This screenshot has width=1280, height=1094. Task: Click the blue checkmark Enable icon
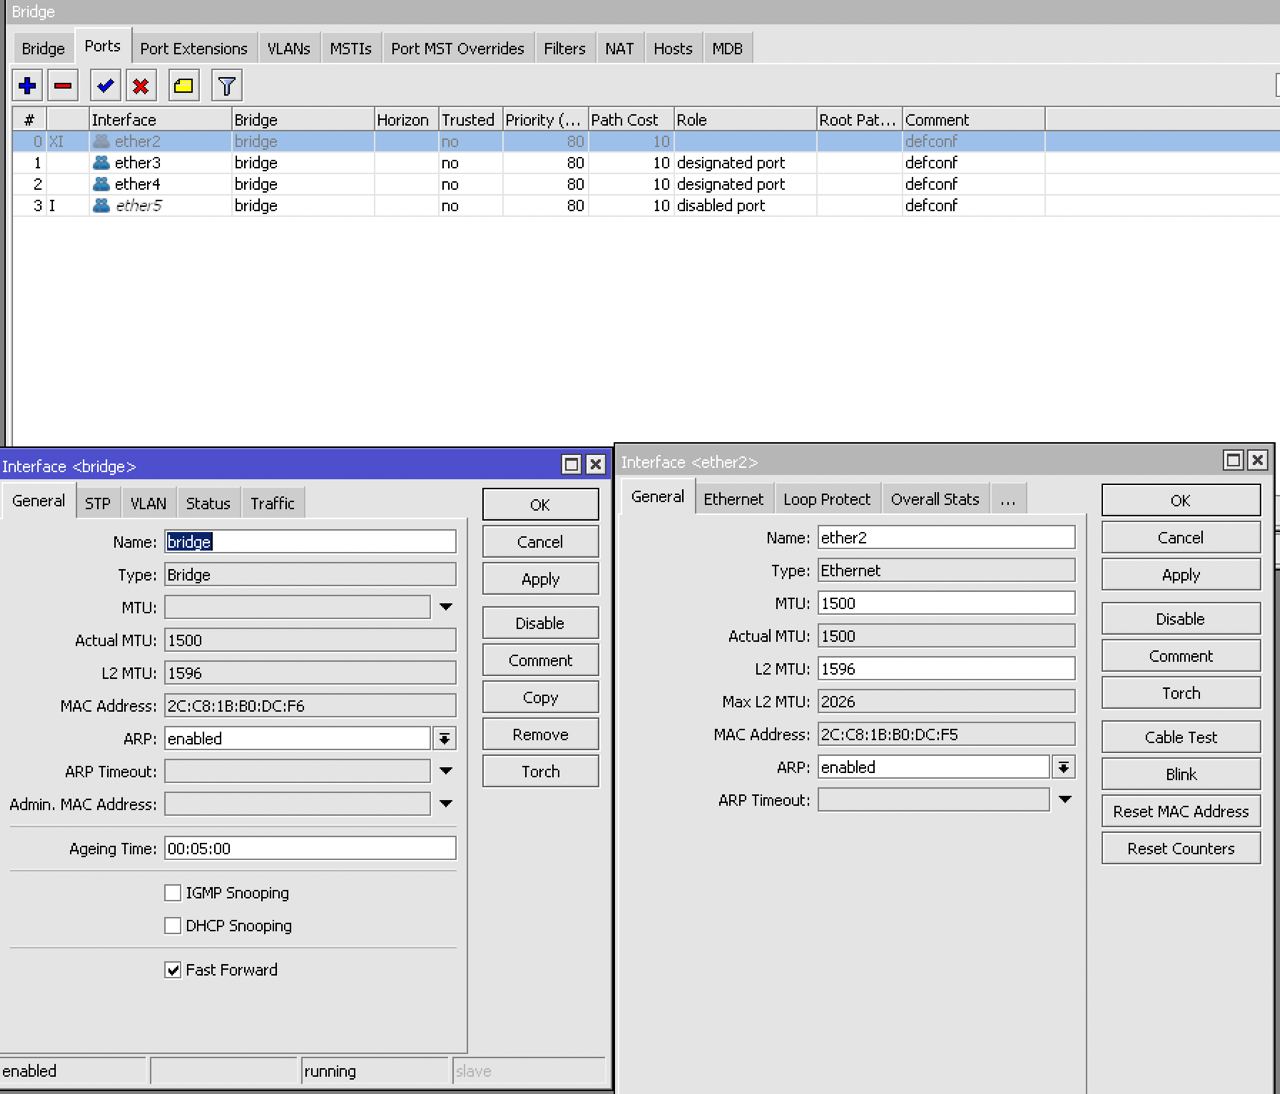[105, 86]
